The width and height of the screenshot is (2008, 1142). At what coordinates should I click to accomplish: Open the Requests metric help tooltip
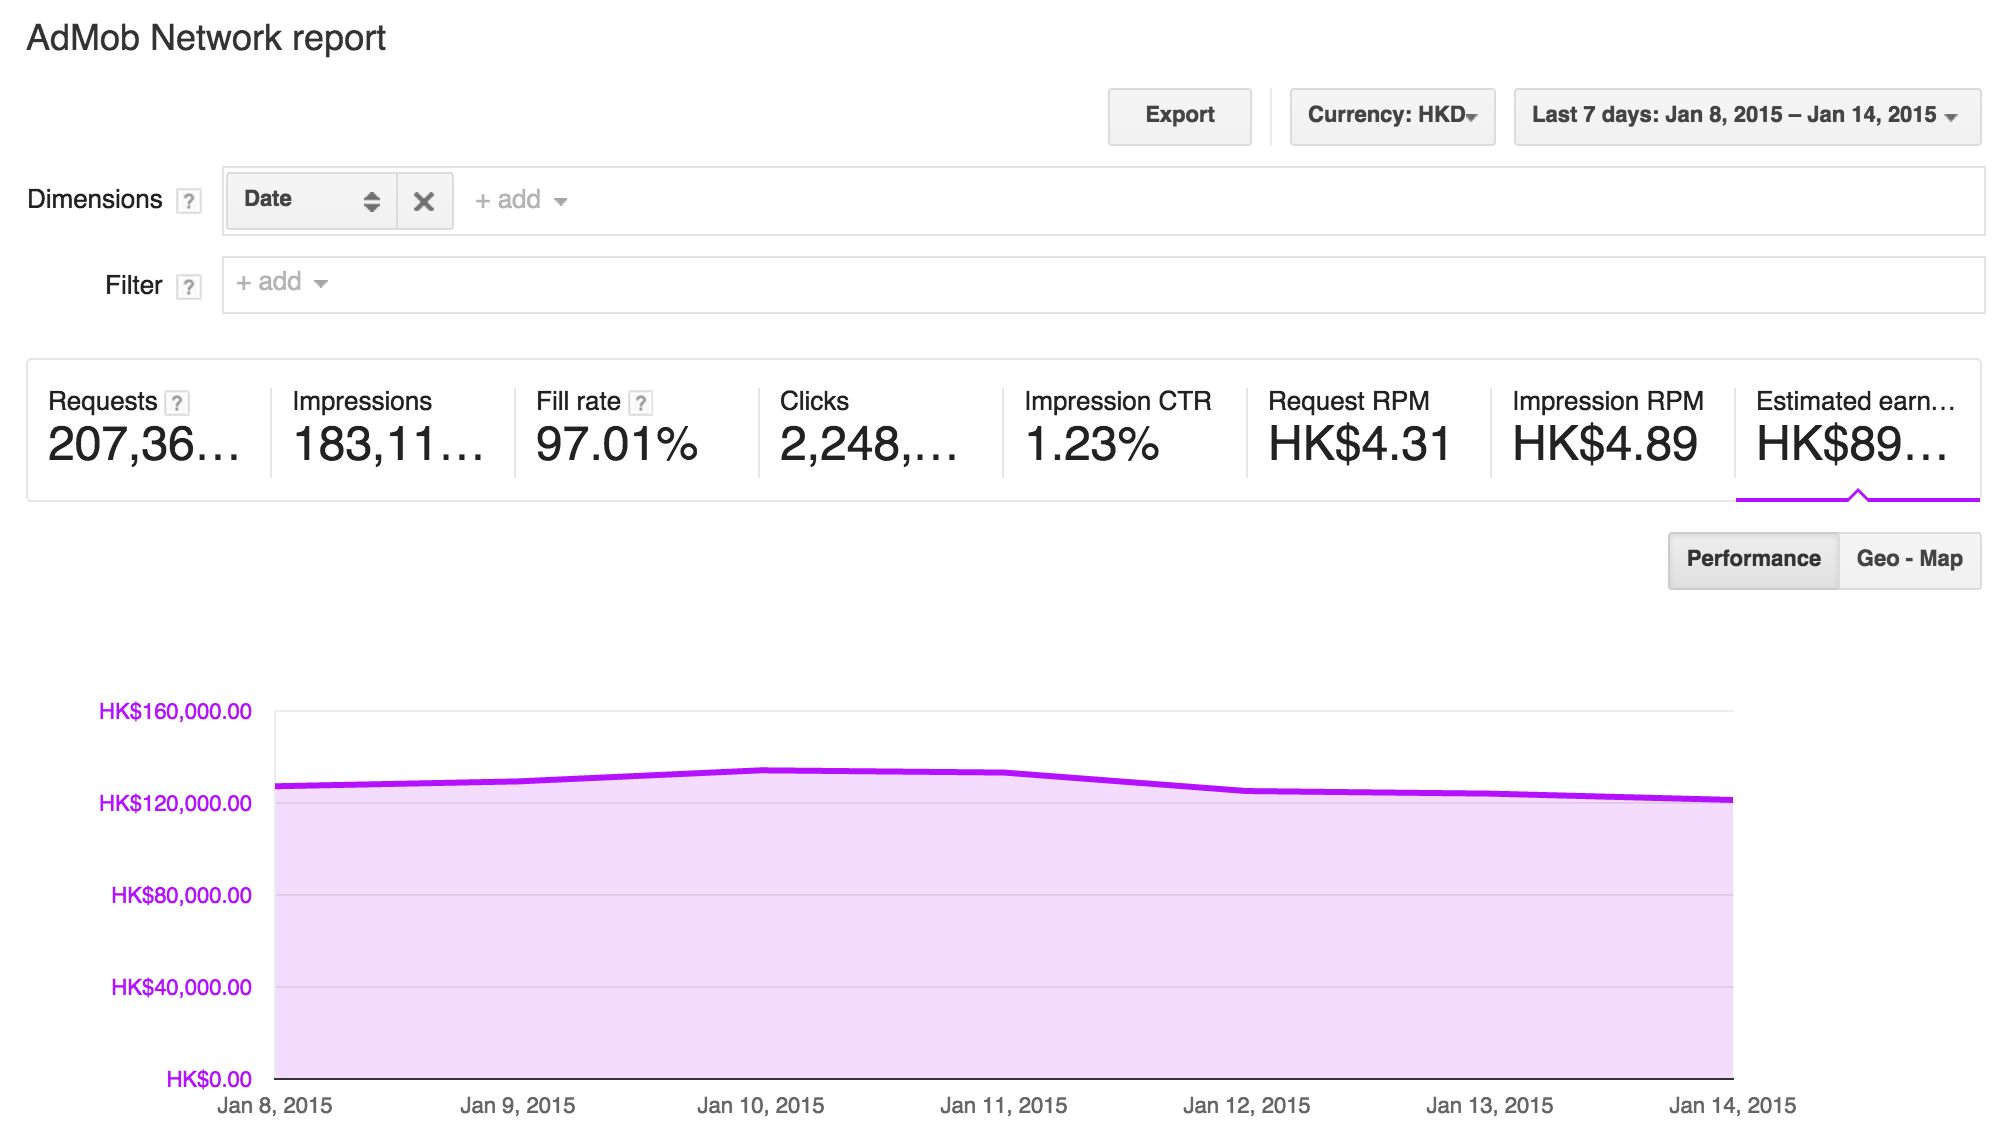pos(176,402)
